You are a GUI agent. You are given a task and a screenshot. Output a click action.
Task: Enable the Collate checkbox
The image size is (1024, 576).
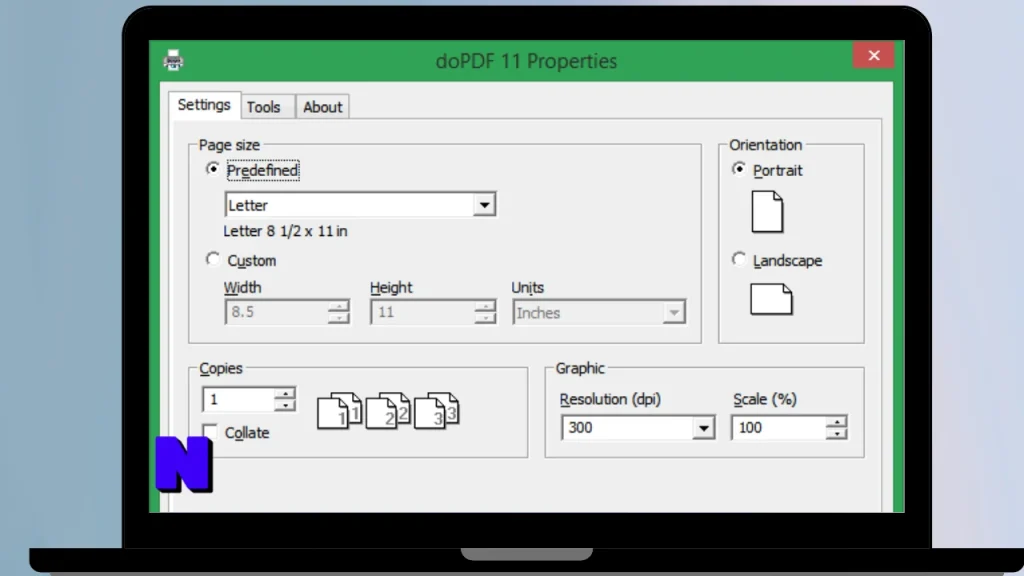click(210, 431)
